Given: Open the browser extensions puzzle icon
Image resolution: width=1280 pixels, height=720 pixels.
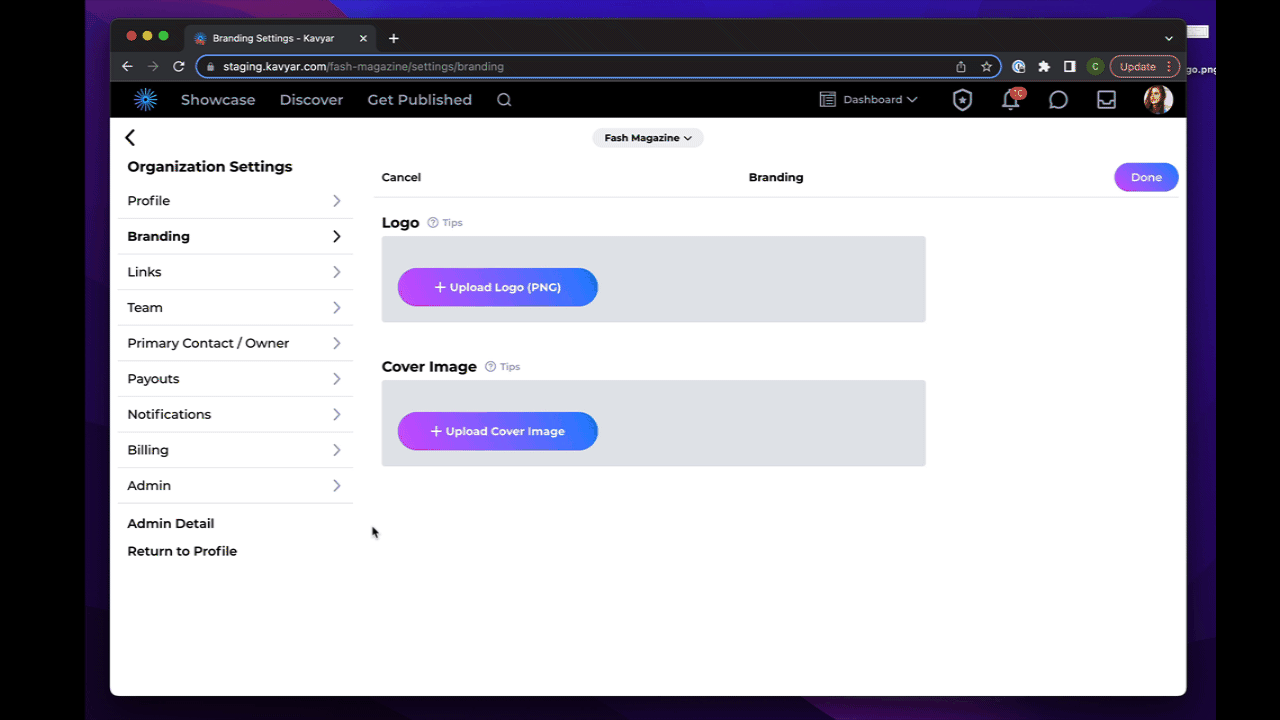Looking at the screenshot, I should point(1044,67).
